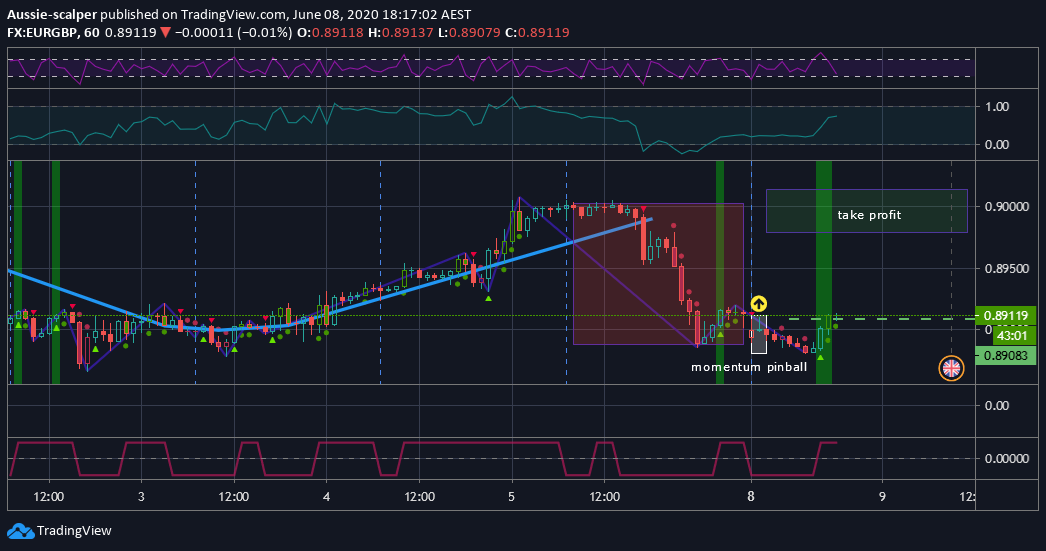Click the UK flag event icon
This screenshot has width=1046, height=551.
(x=951, y=368)
